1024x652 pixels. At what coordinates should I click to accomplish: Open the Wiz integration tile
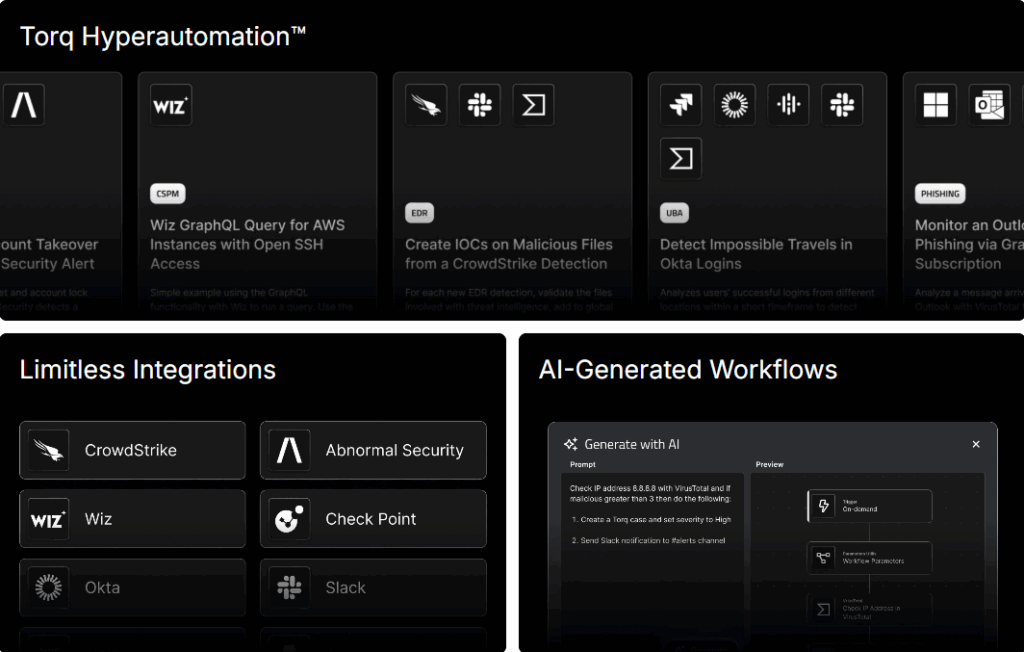coord(133,519)
